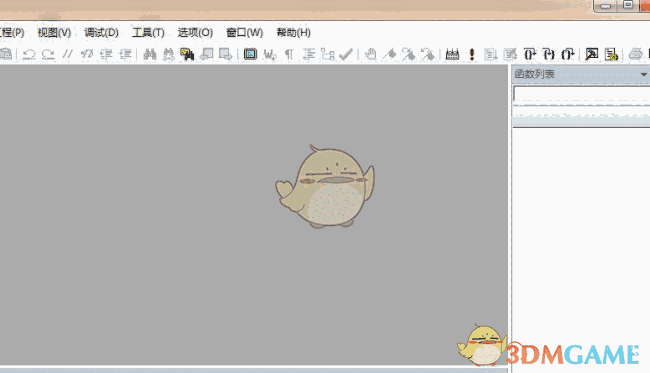
Task: Click the magnifier on black window icon
Action: pyautogui.click(x=592, y=54)
